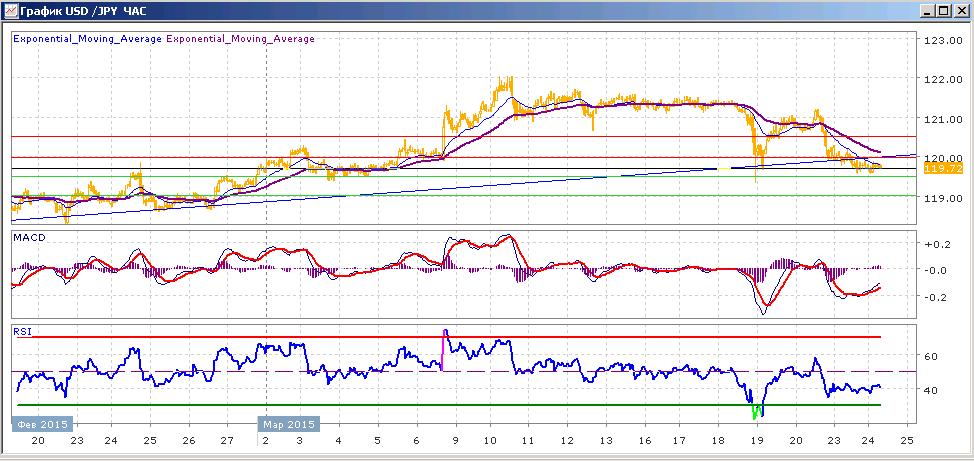Image resolution: width=974 pixels, height=461 pixels.
Task: Click date 19 on the time axis
Action: (757, 440)
